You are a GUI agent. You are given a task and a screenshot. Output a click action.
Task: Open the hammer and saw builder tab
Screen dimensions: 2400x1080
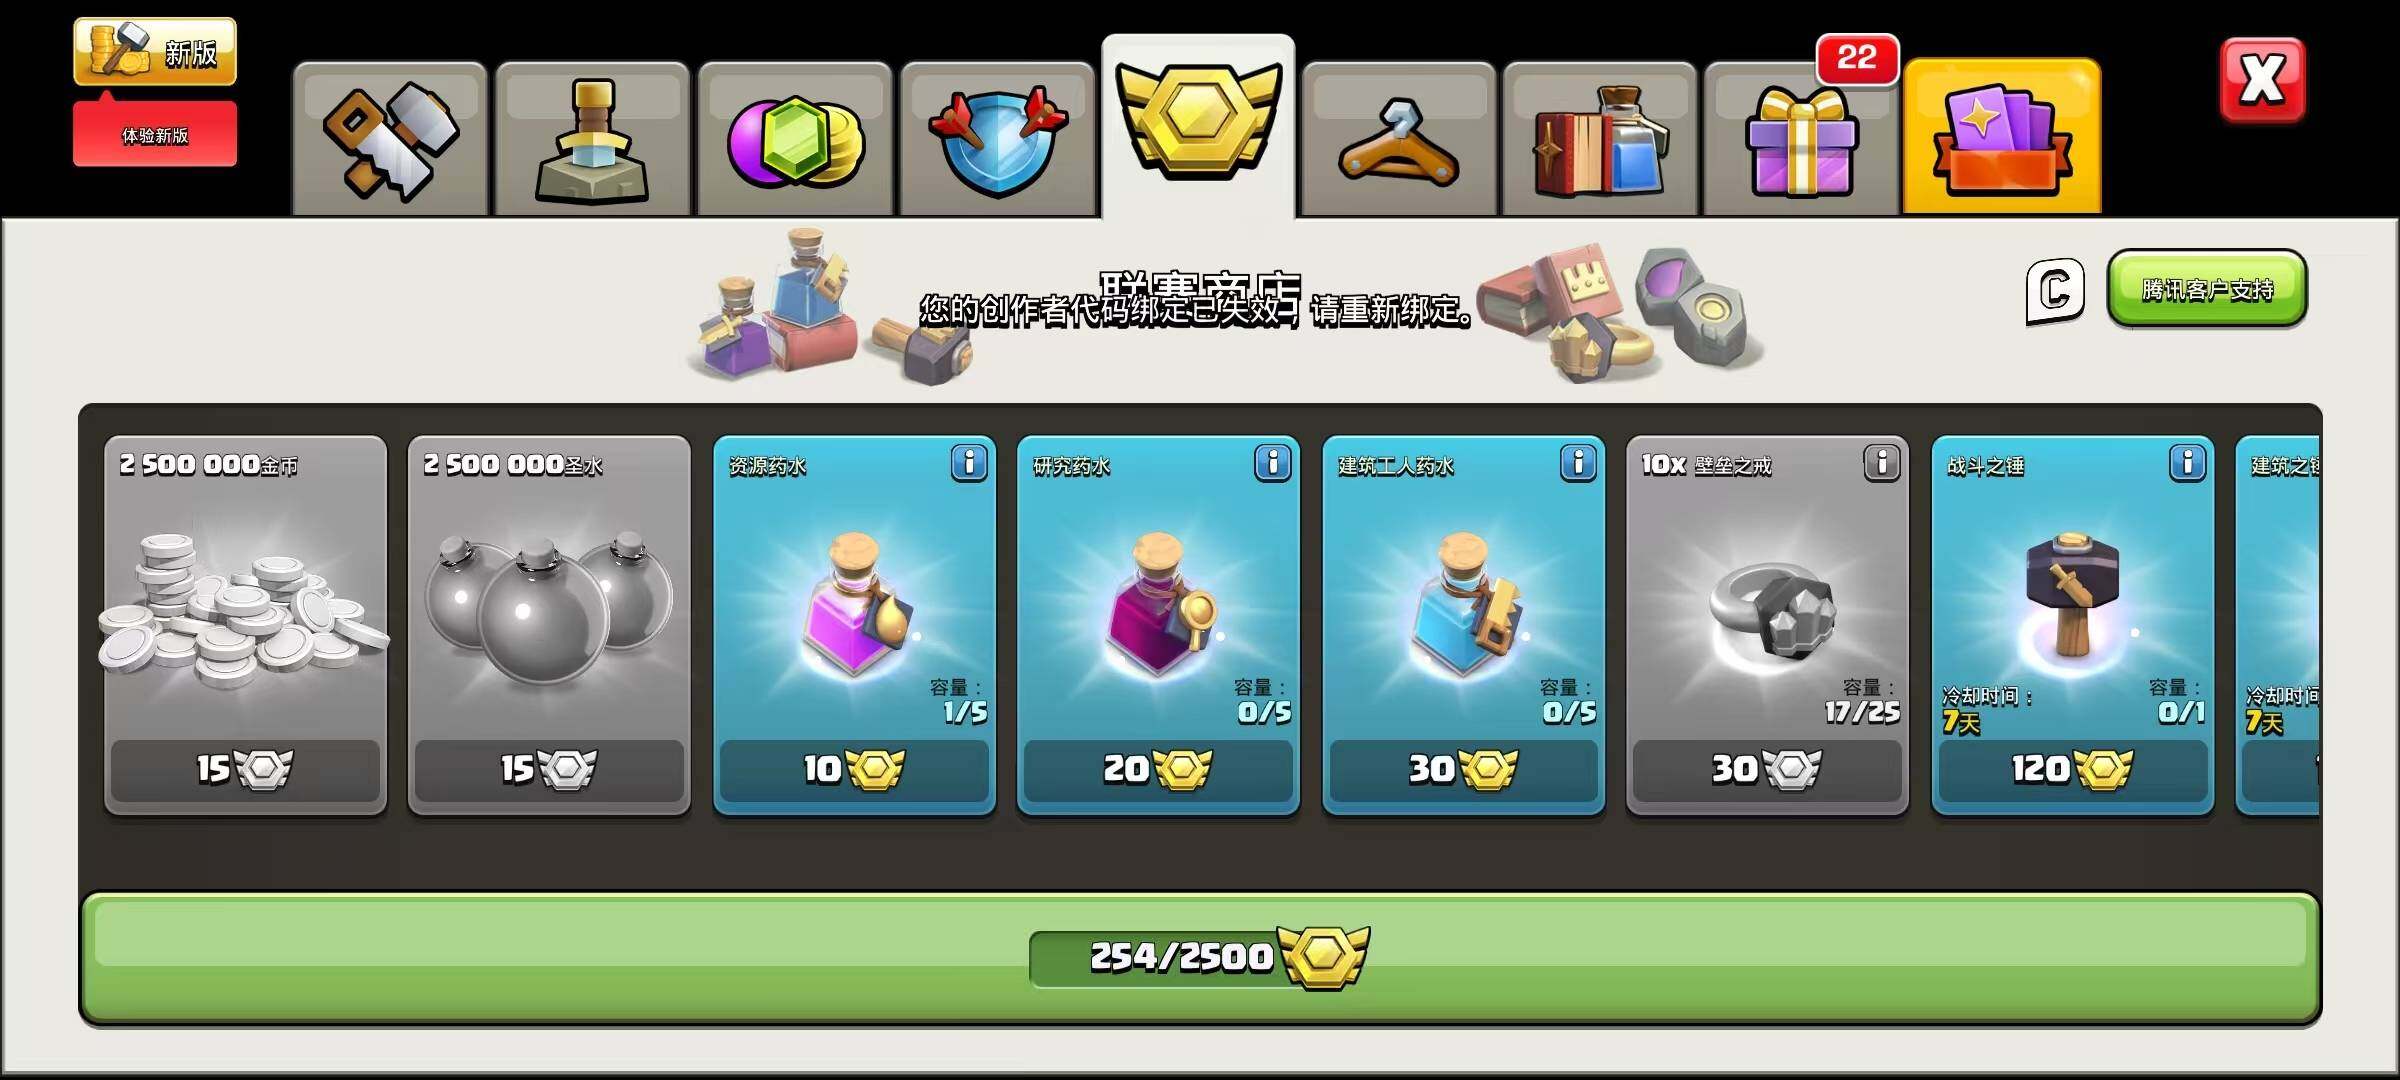click(x=390, y=139)
